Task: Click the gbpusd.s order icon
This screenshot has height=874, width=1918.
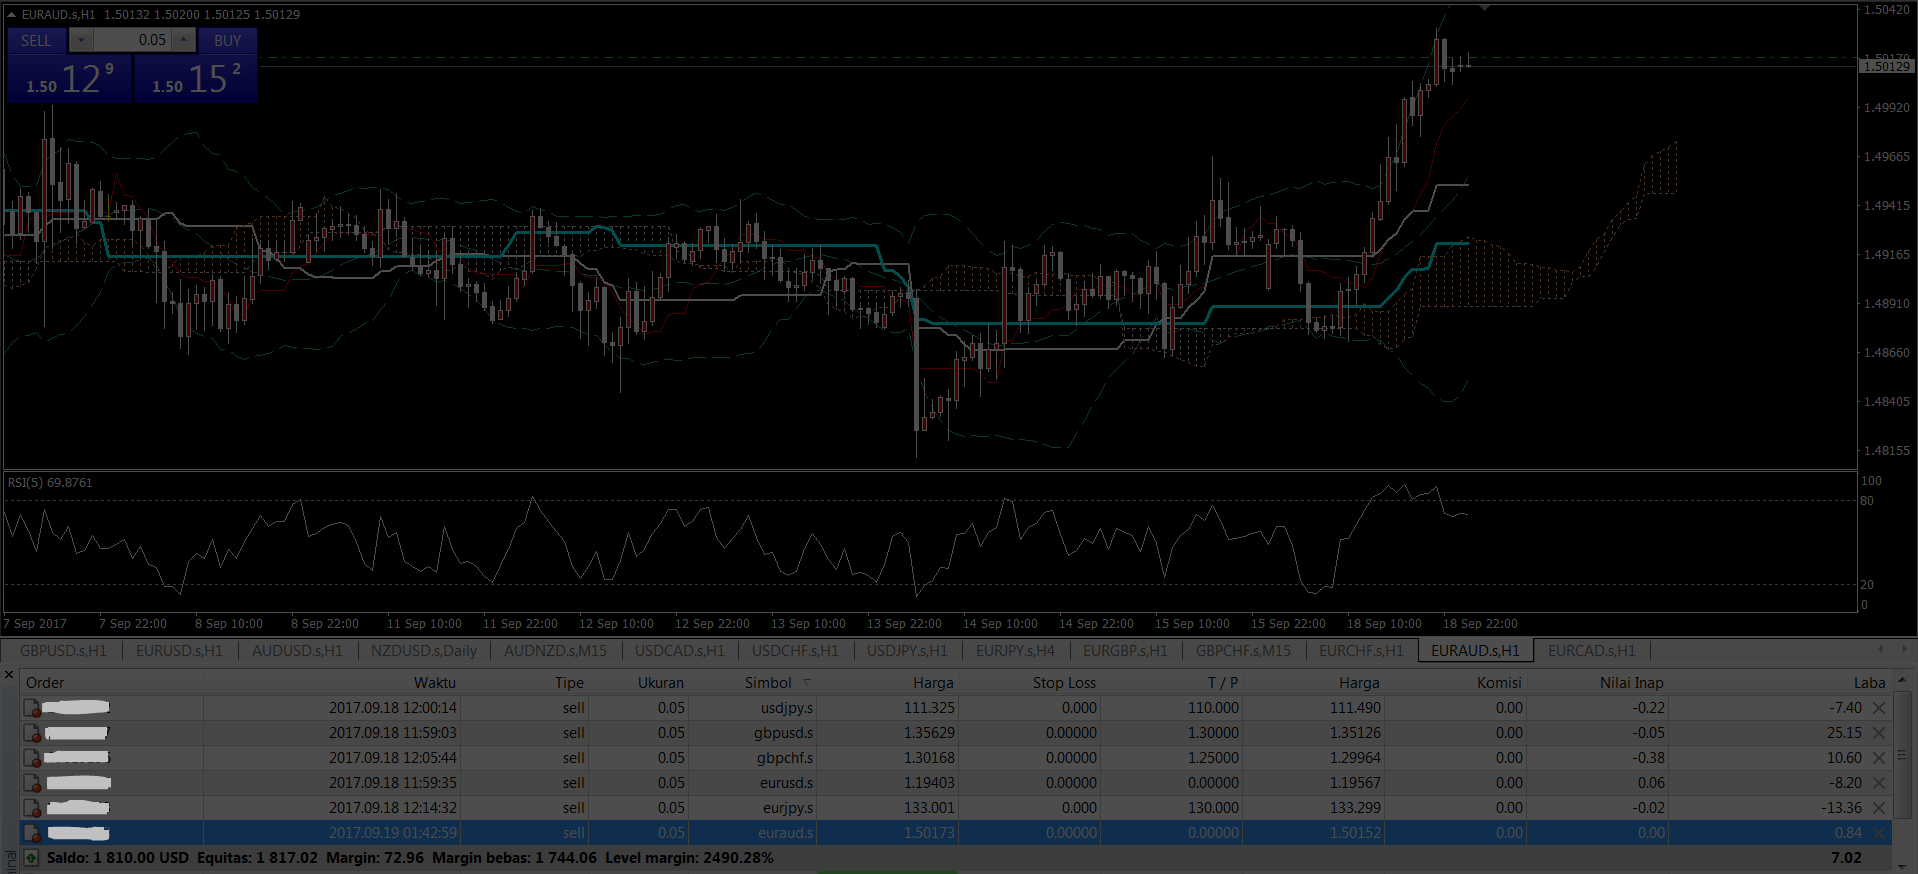Action: pyautogui.click(x=32, y=733)
